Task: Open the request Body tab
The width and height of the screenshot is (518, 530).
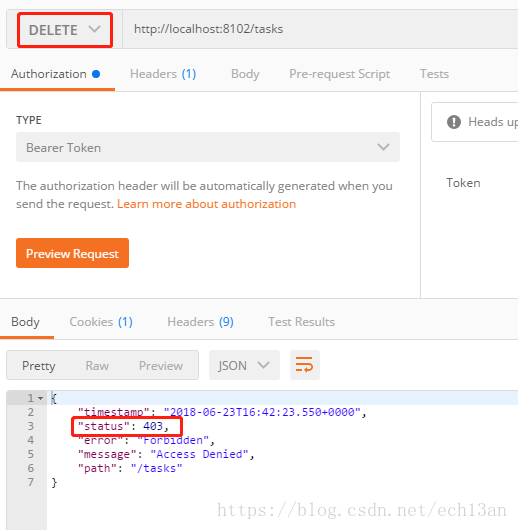Action: [245, 74]
